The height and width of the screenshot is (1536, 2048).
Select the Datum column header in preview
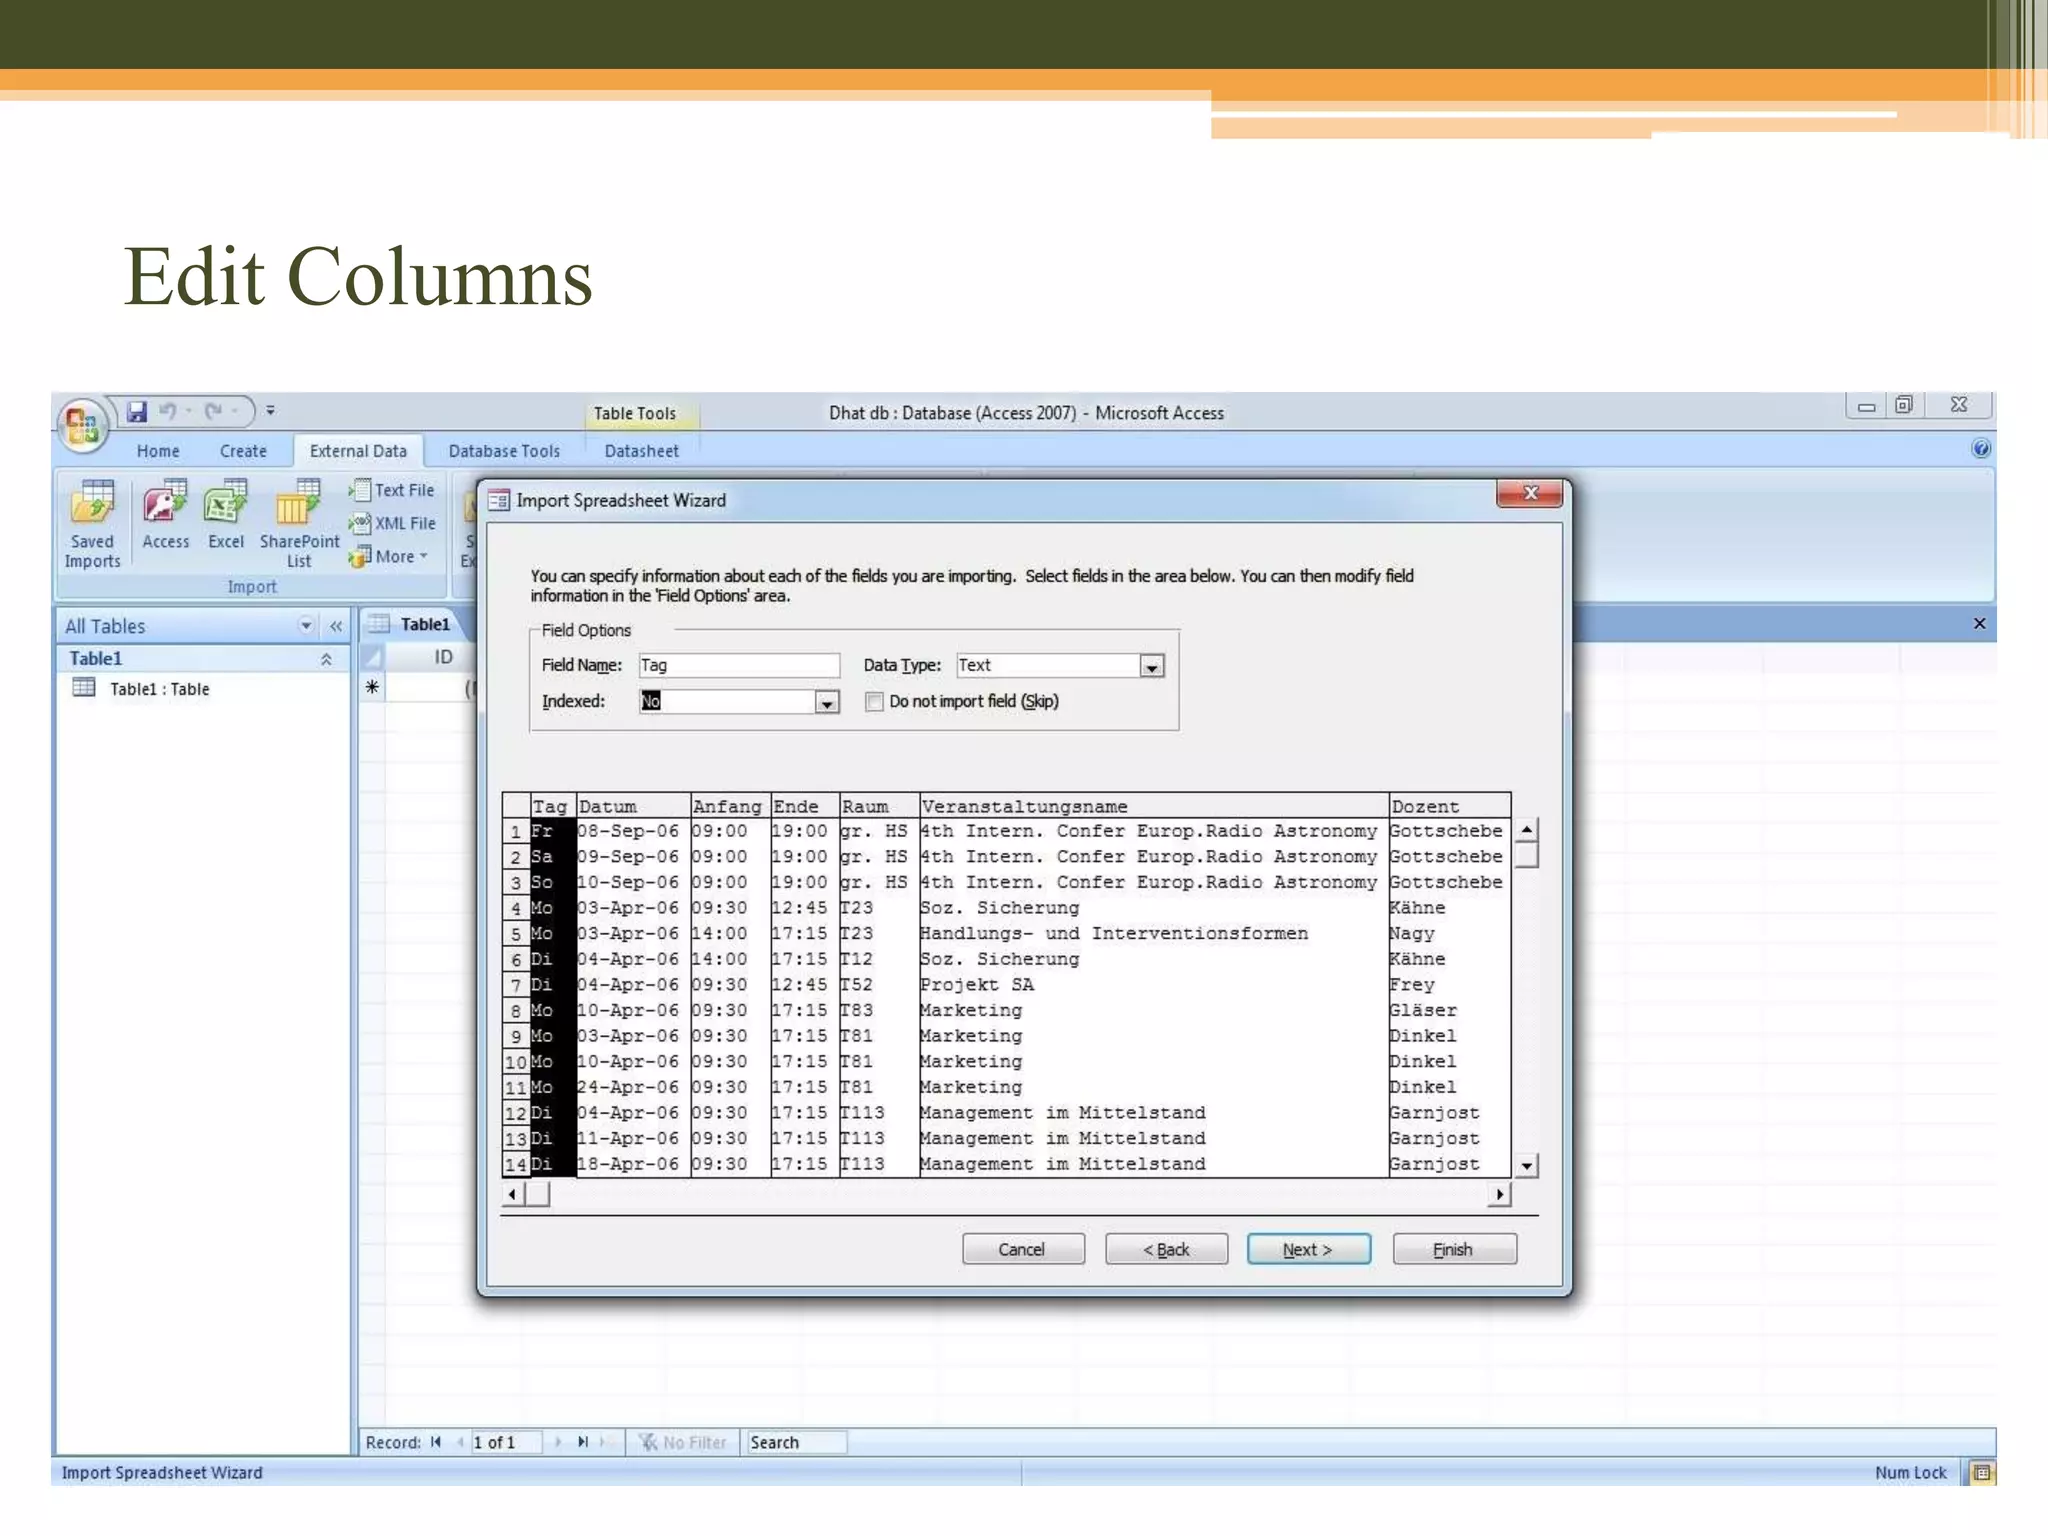633,806
